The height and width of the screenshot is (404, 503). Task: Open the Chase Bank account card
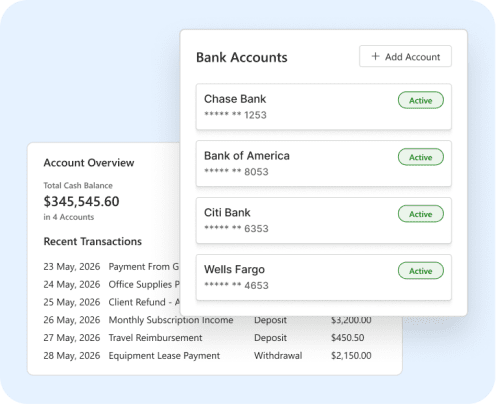[x=324, y=107]
